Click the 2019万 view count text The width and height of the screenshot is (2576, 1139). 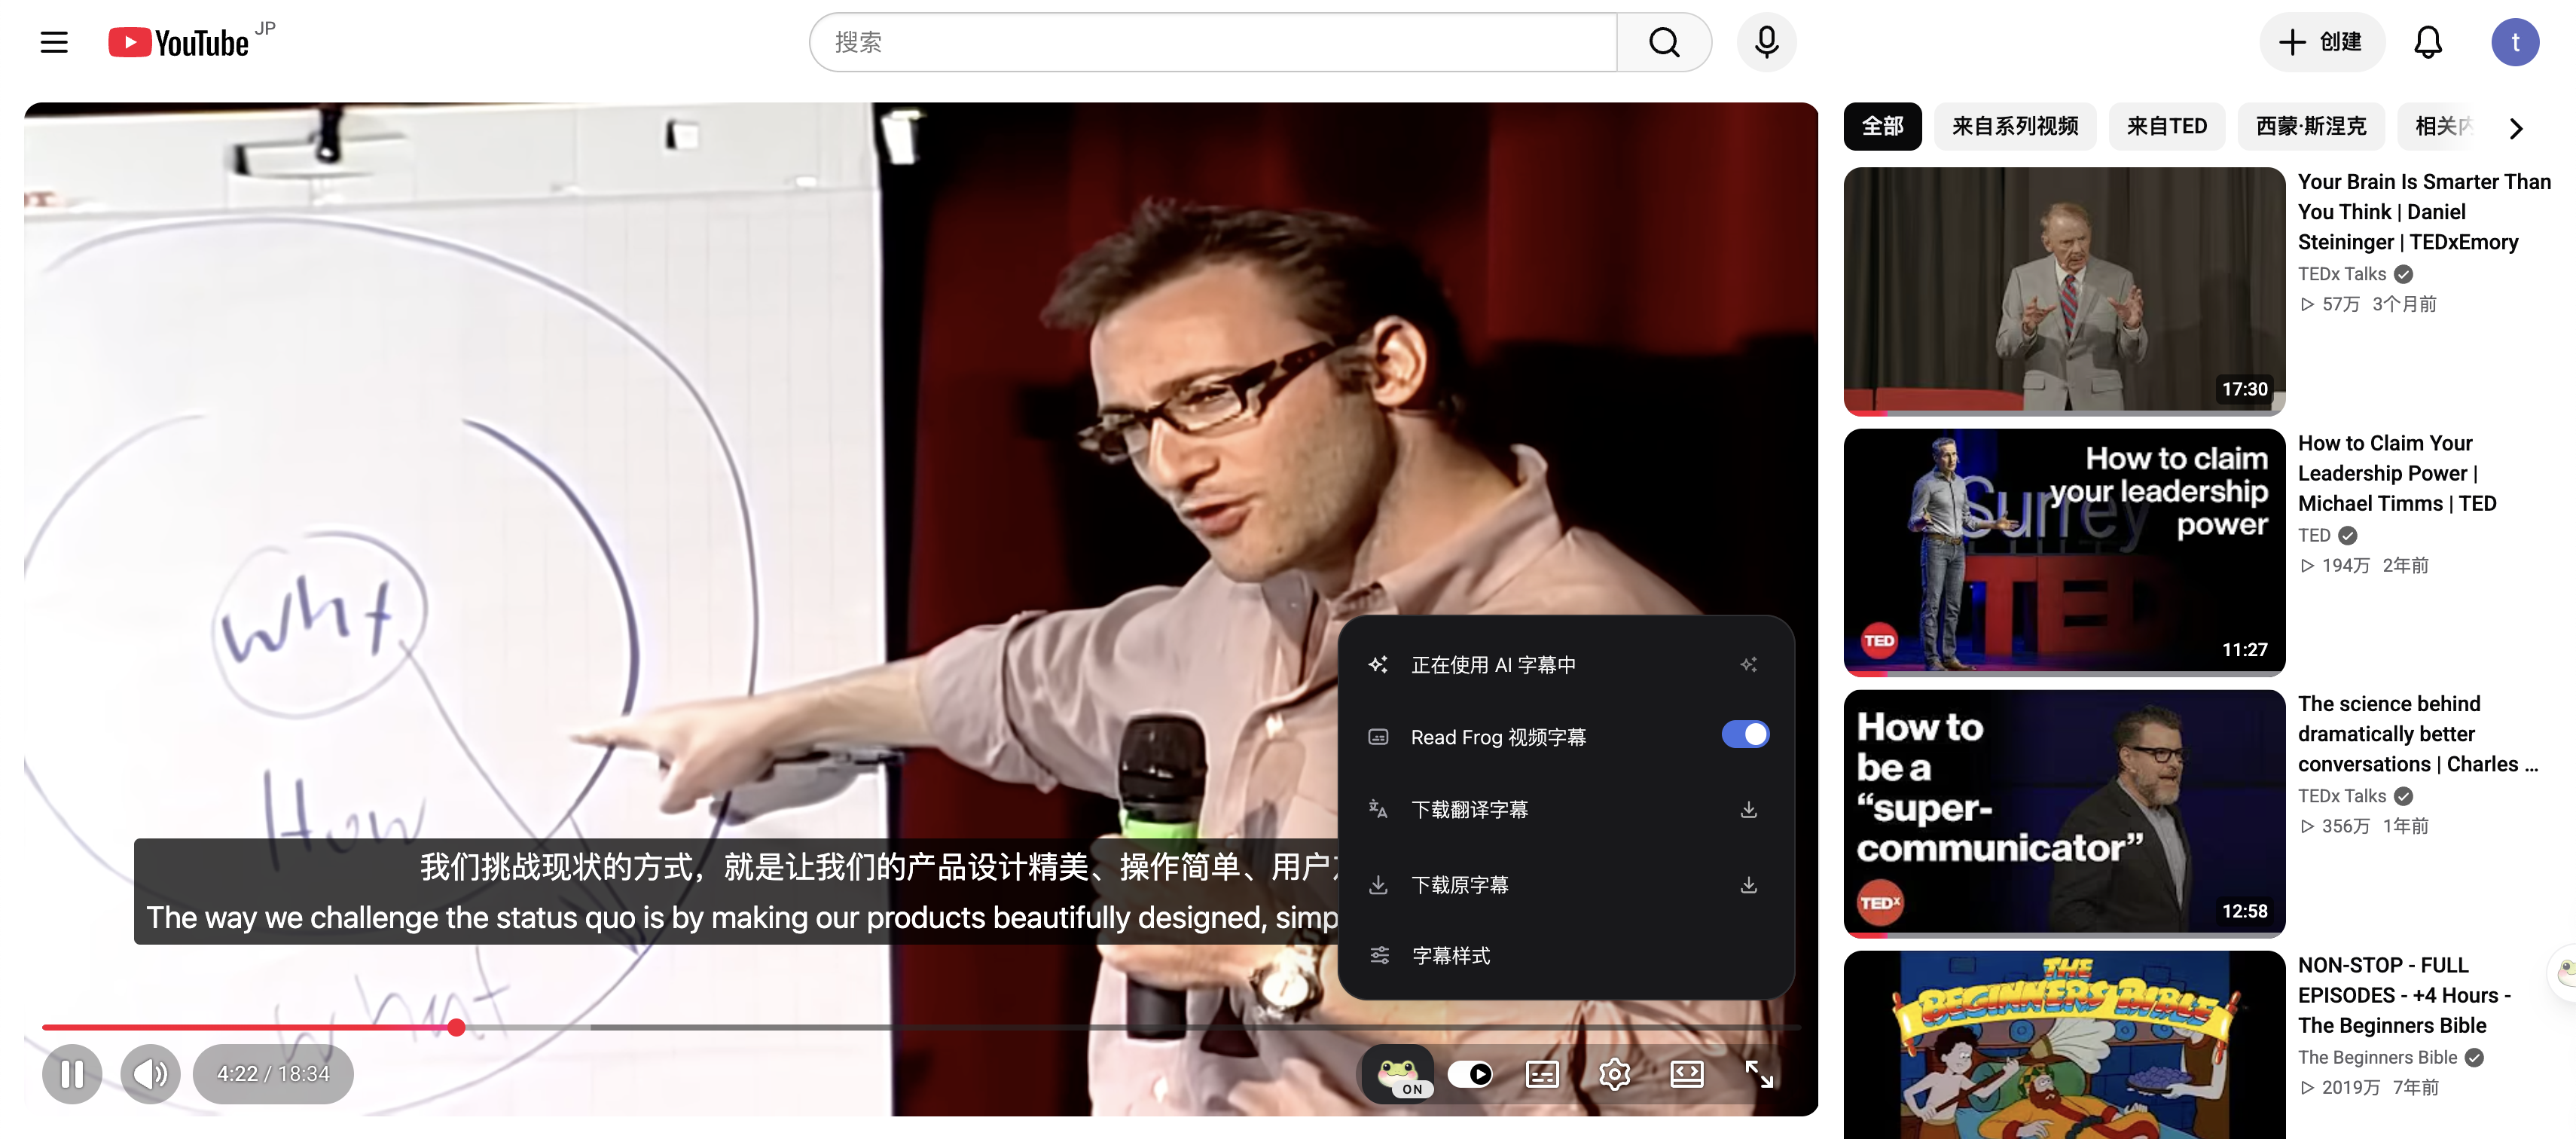pos(2350,1087)
